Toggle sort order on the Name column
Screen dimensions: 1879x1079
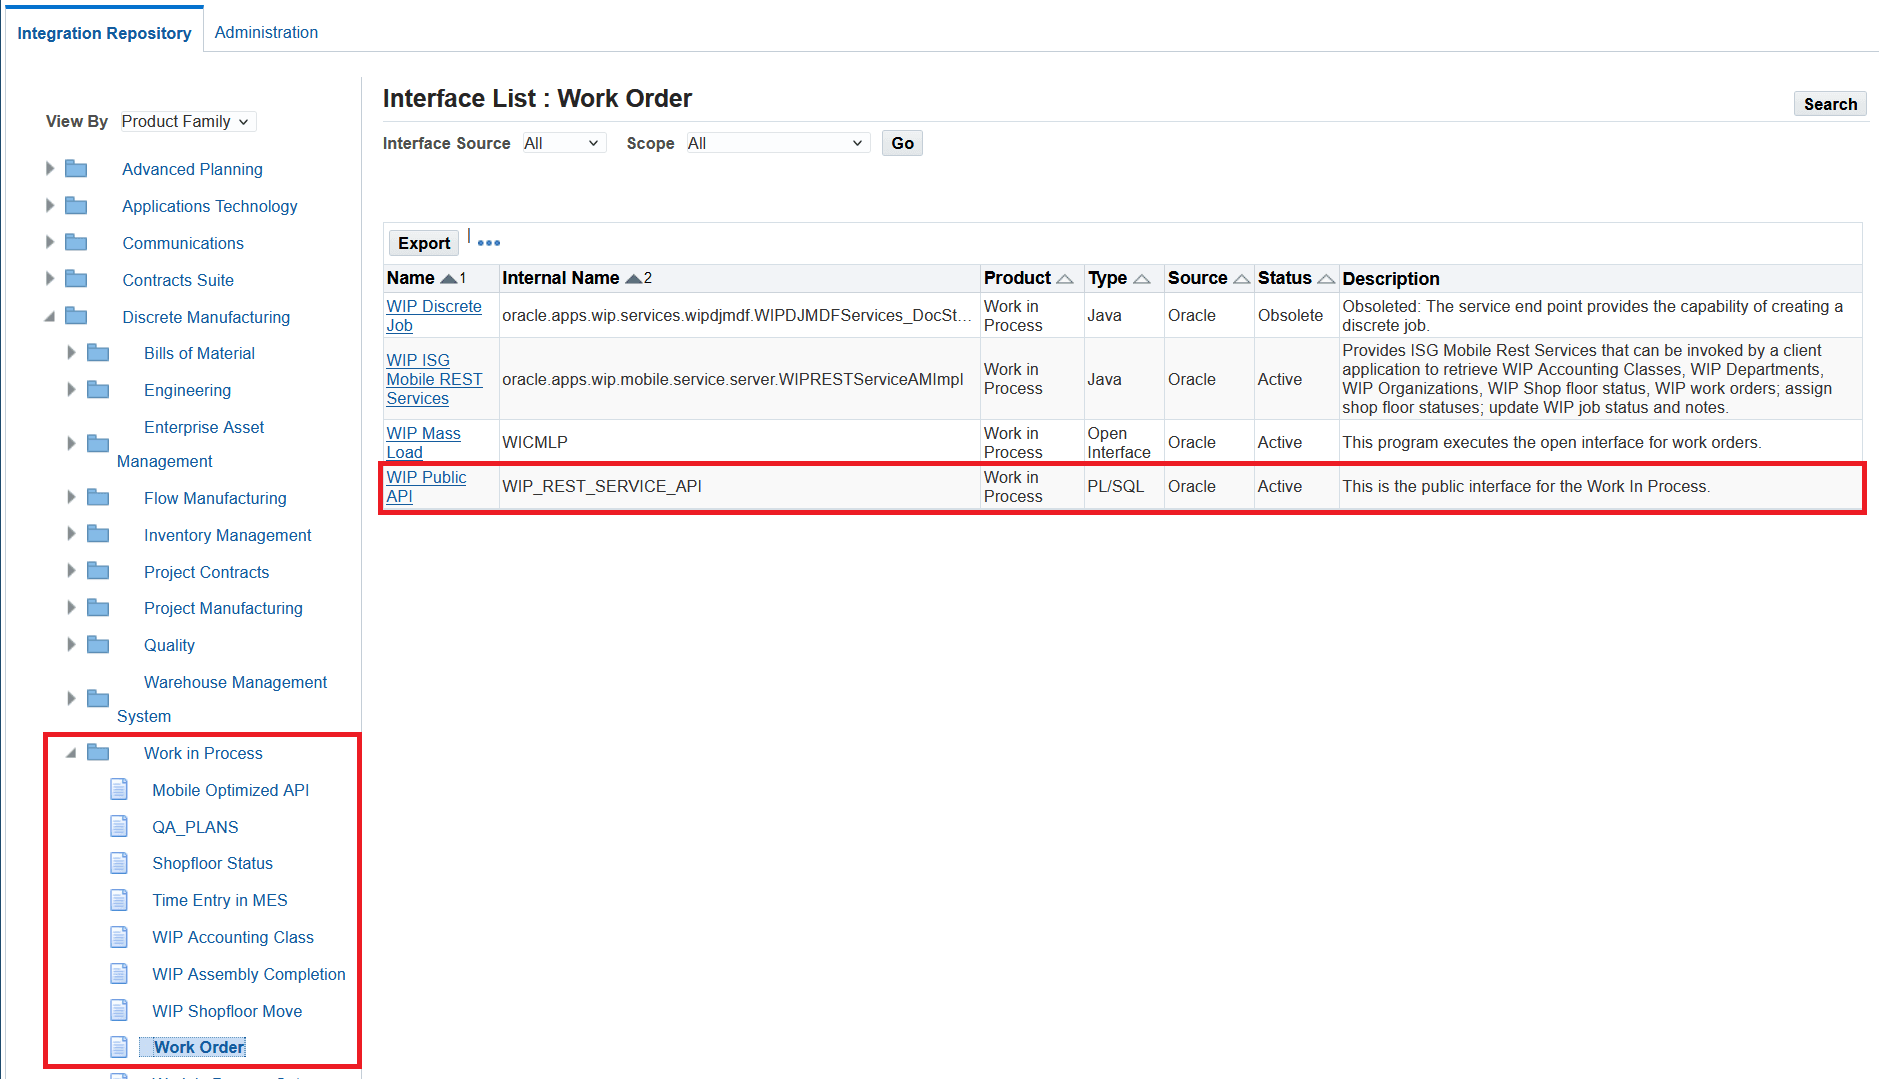tap(449, 277)
